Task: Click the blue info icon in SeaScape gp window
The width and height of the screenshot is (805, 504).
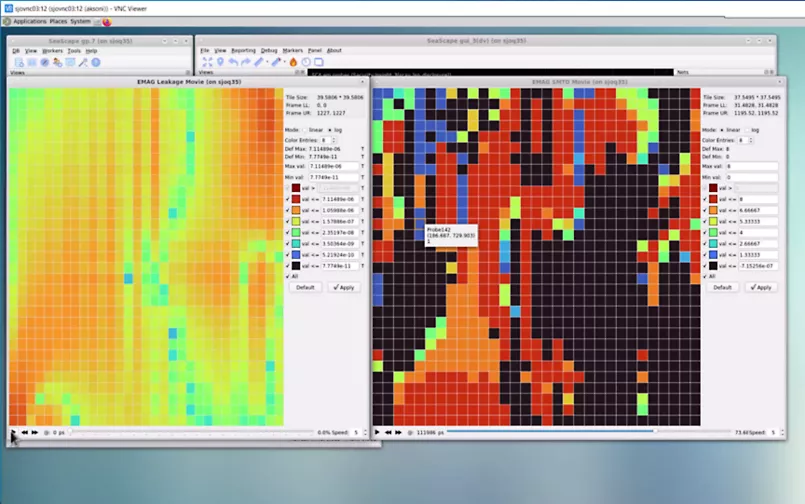Action: click(x=96, y=62)
